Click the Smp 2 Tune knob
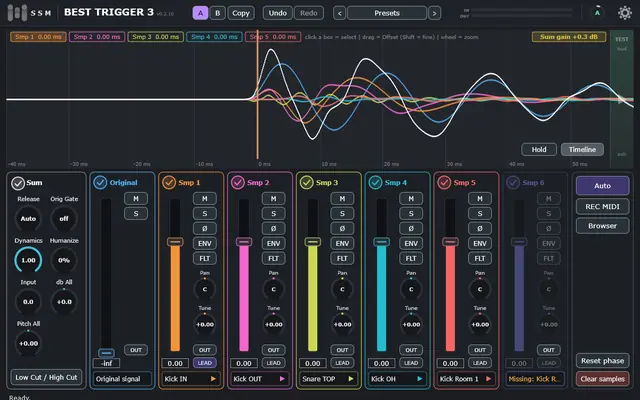 click(273, 324)
